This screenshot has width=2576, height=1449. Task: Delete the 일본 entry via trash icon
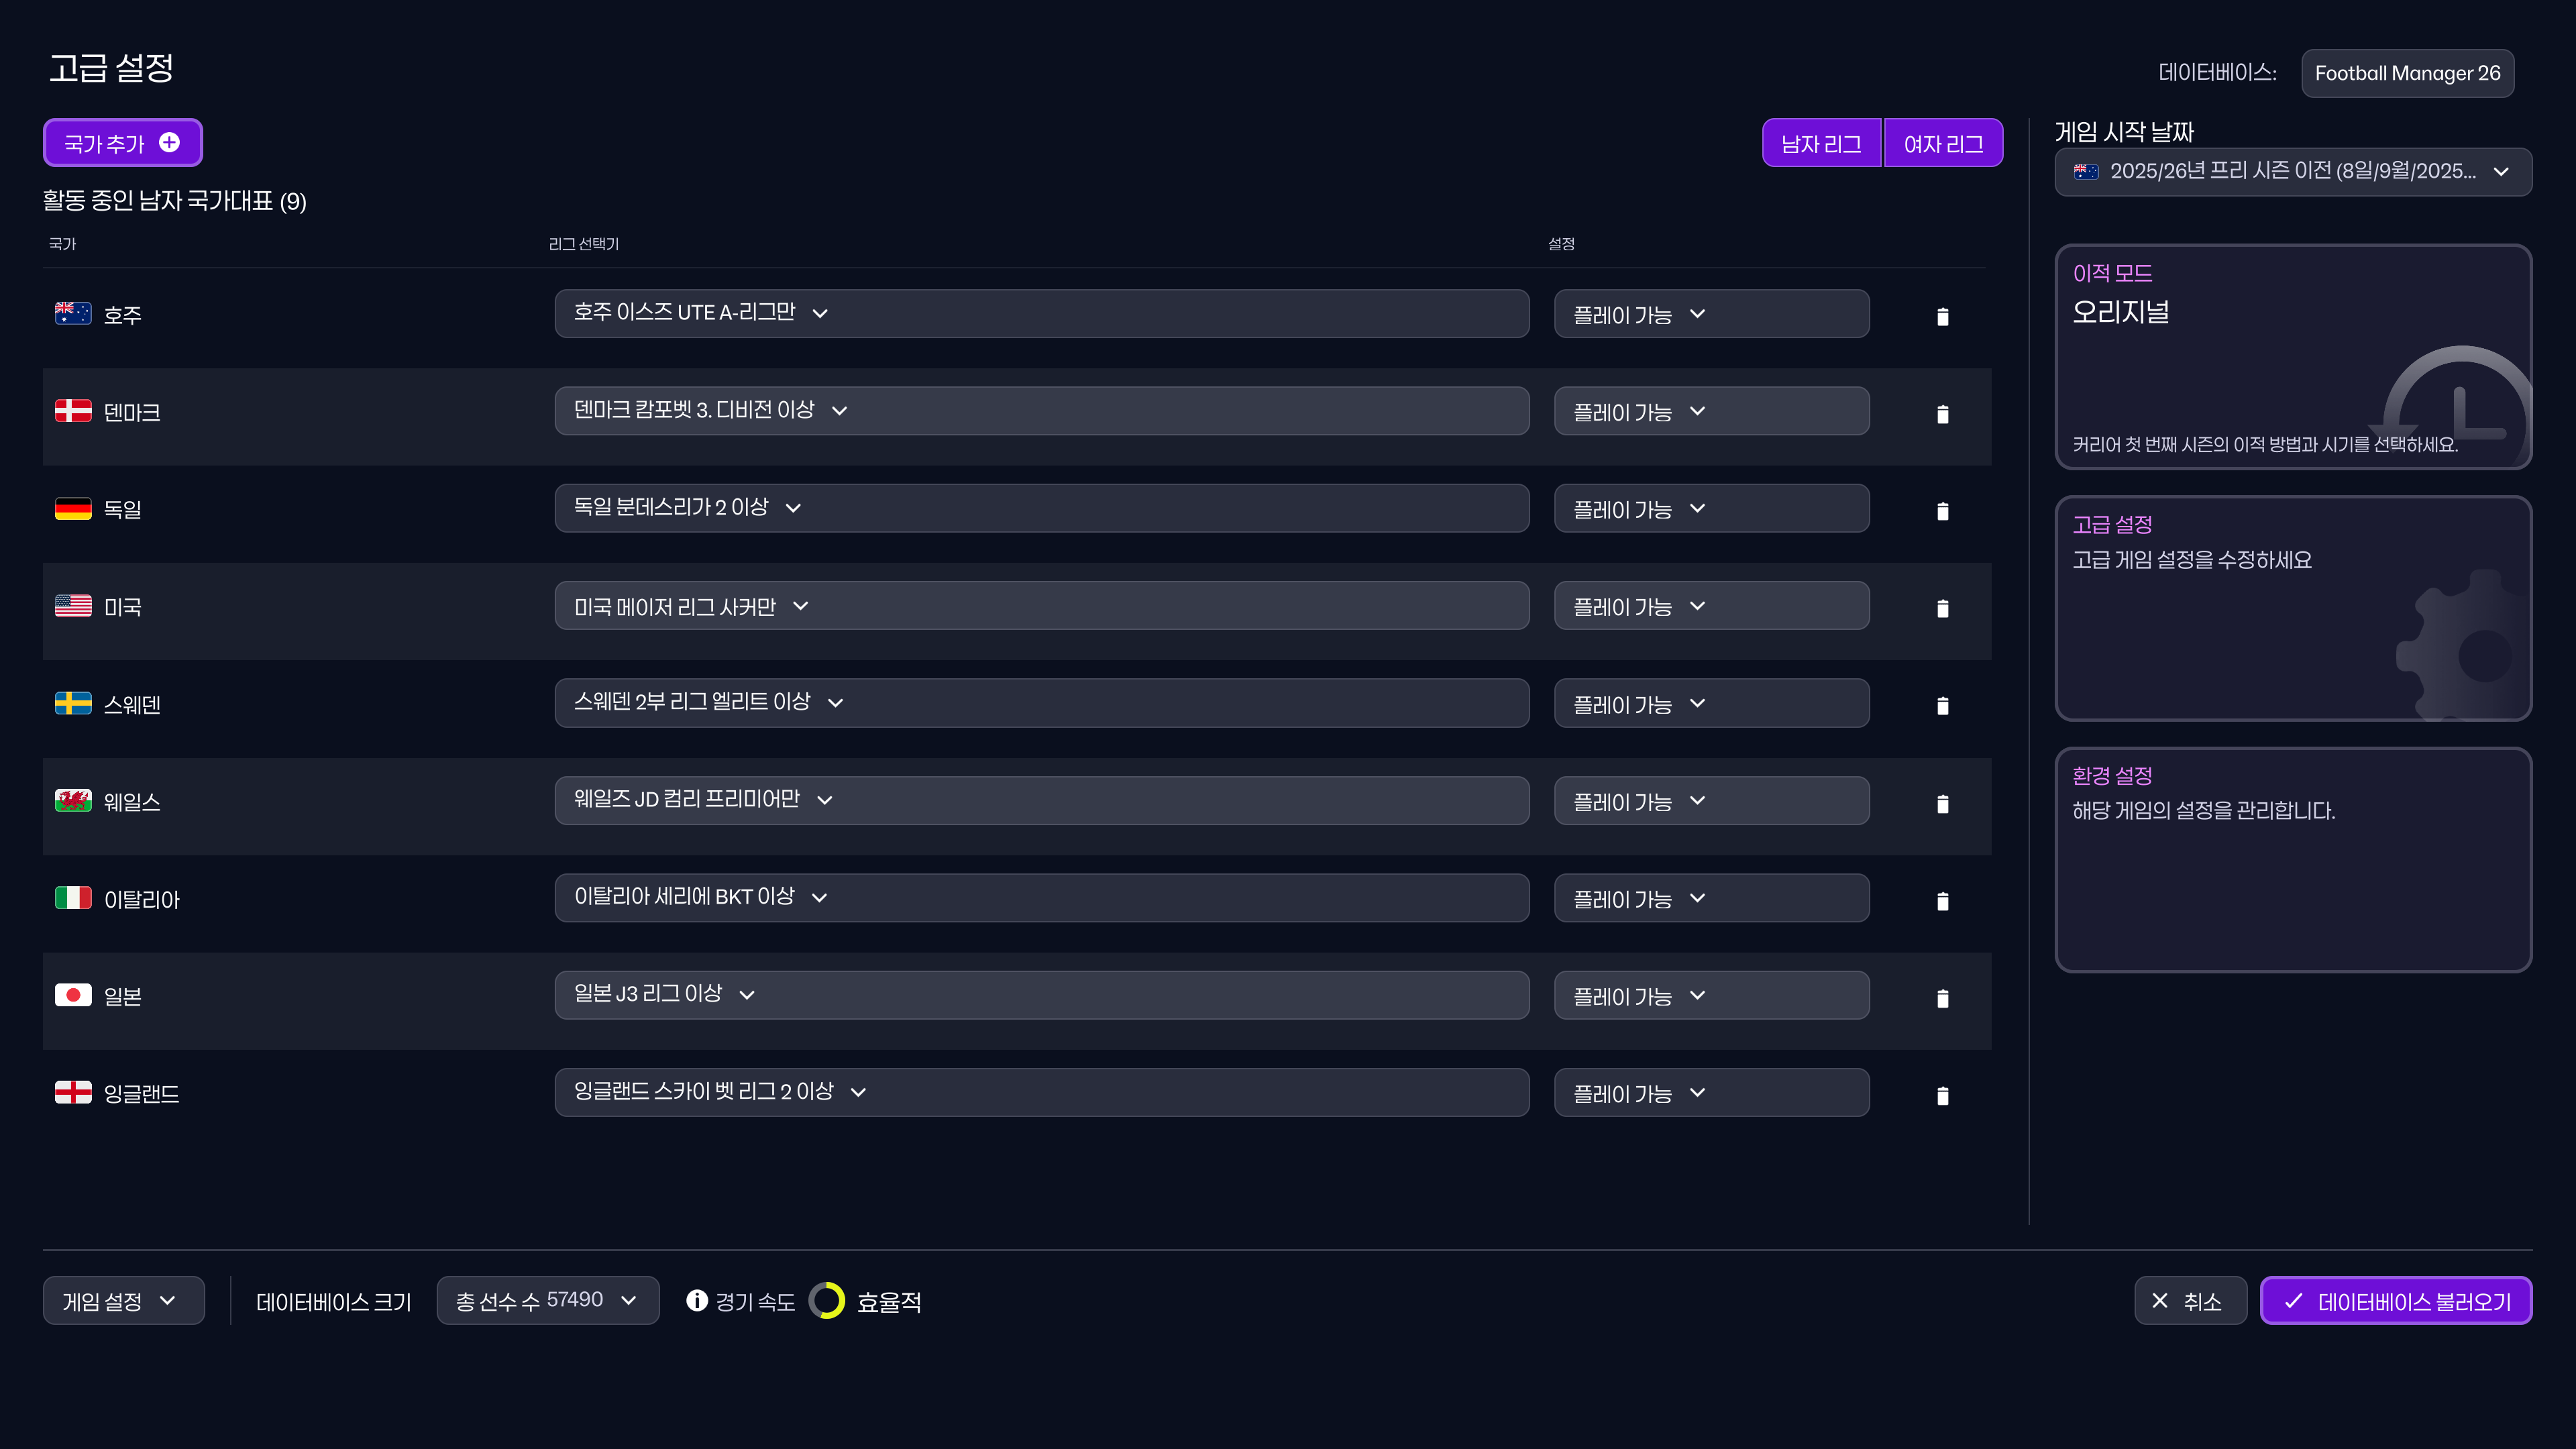(1943, 997)
